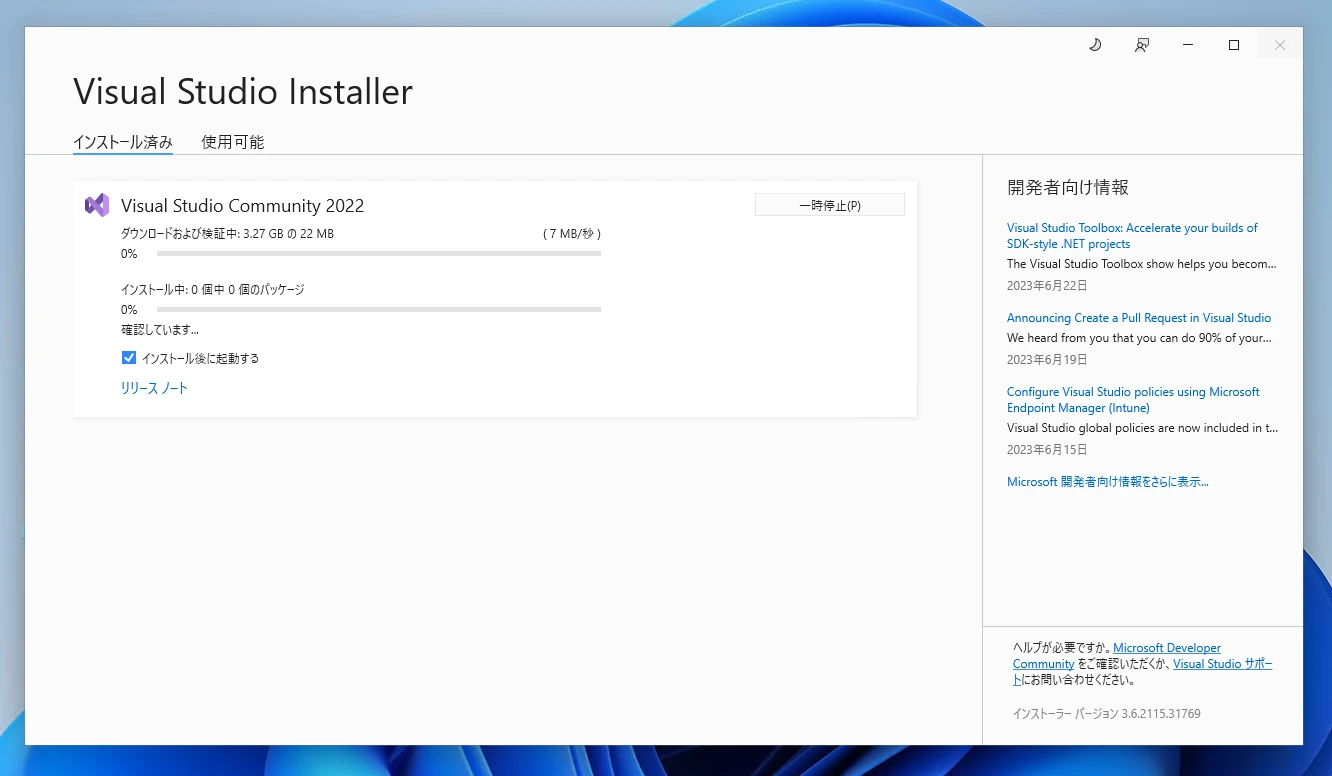Click インストーラー バージョン 3.6.2115.31769 text
Screen dimensions: 1332x776
pyautogui.click(x=1107, y=714)
